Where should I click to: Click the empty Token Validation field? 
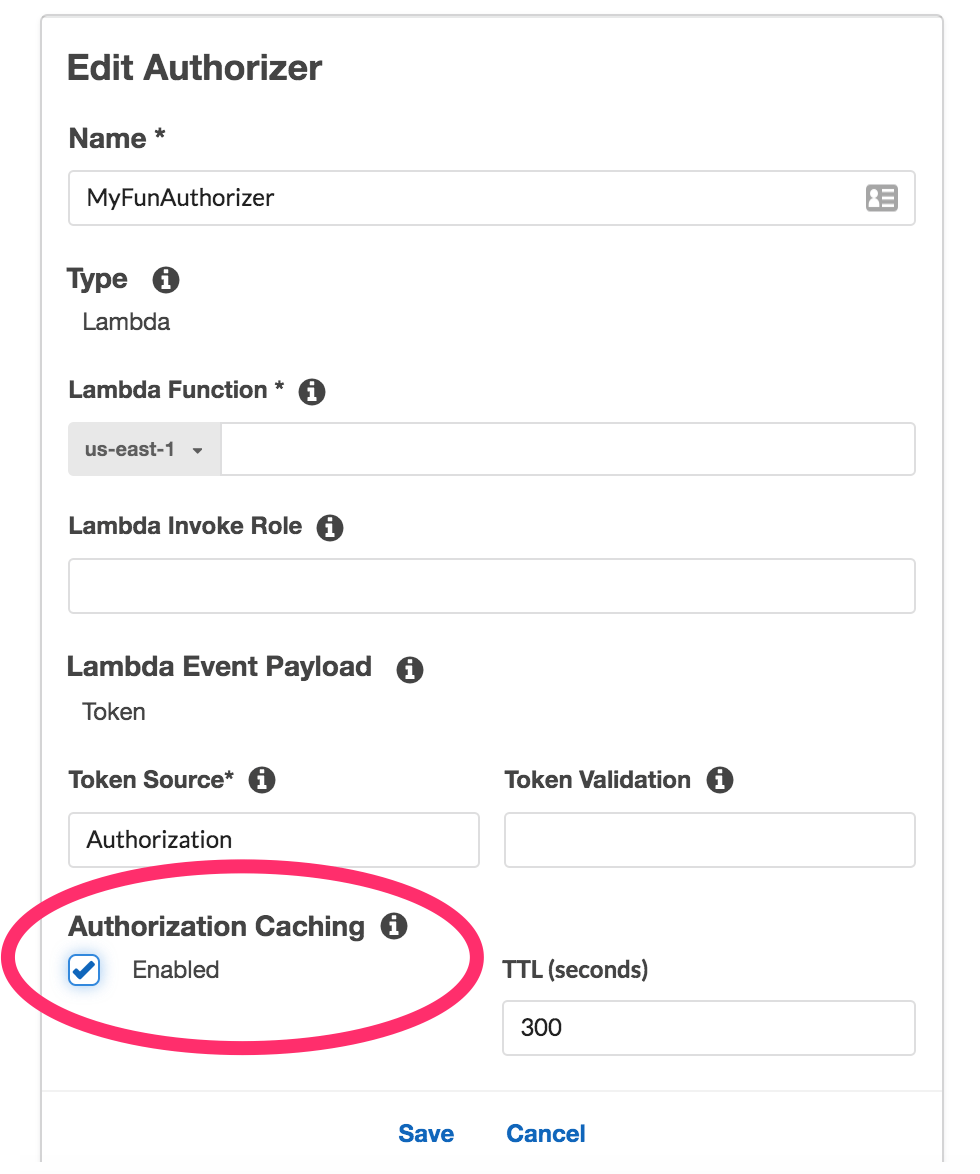[x=709, y=840]
